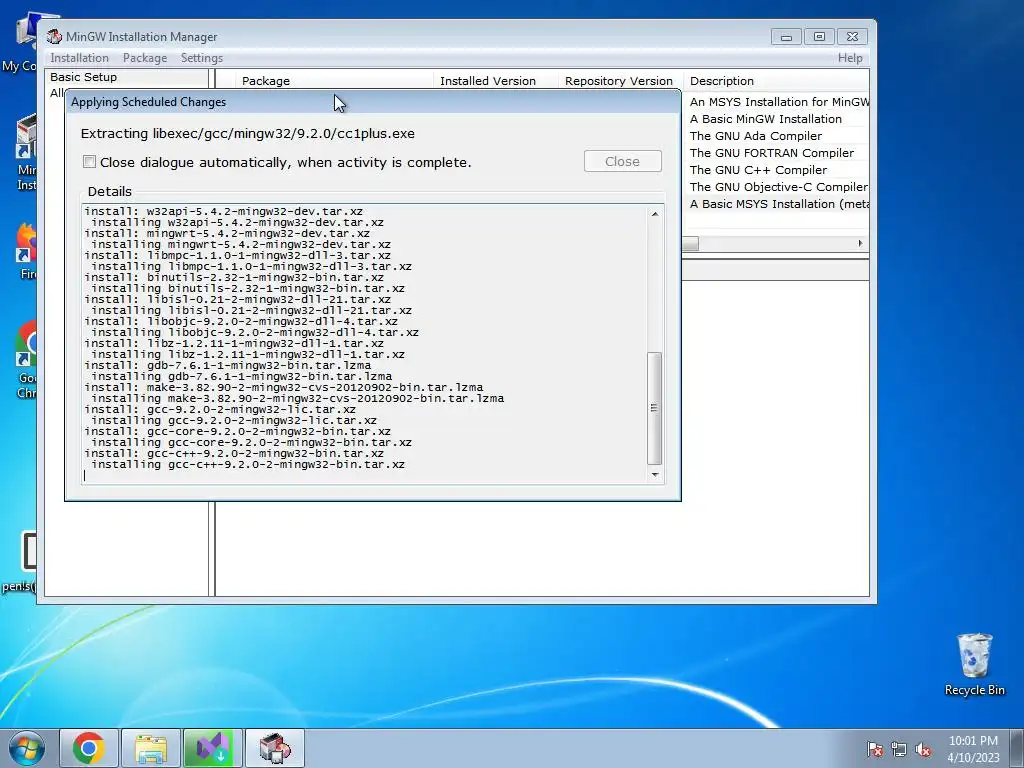
Task: Minimize the MinGW Installation Manager window
Action: click(786, 37)
